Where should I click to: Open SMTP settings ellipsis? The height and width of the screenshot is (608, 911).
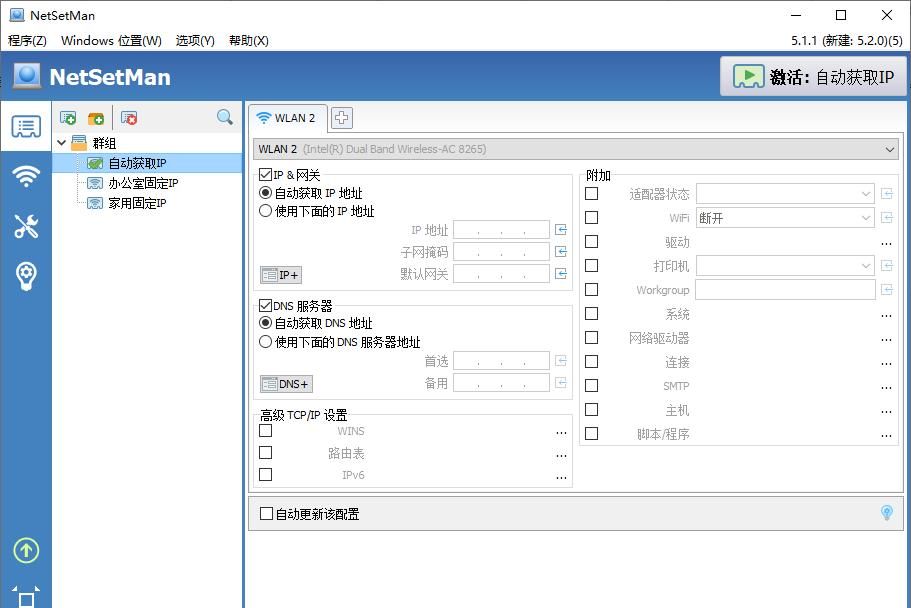click(x=886, y=387)
